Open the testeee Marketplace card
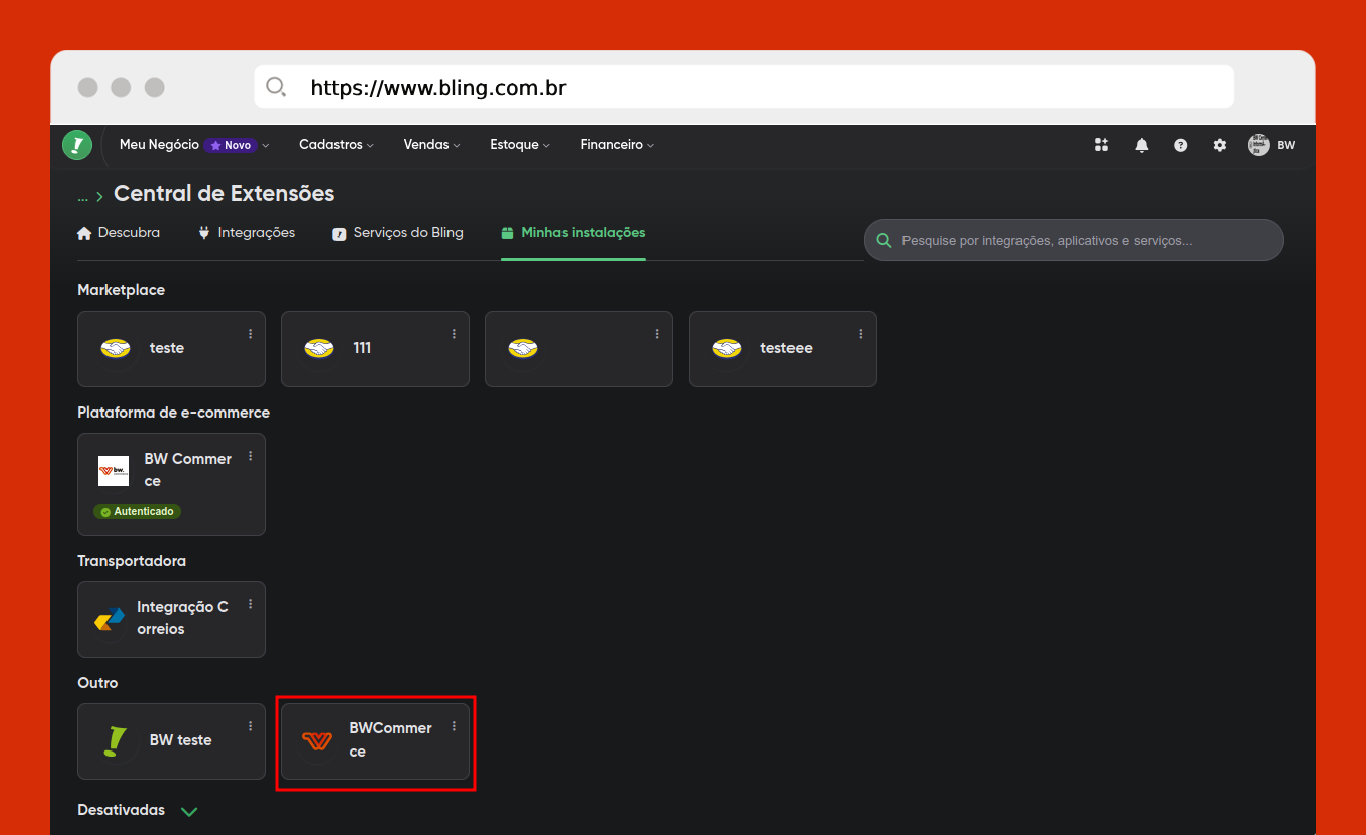The width and height of the screenshot is (1366, 835). click(x=783, y=349)
